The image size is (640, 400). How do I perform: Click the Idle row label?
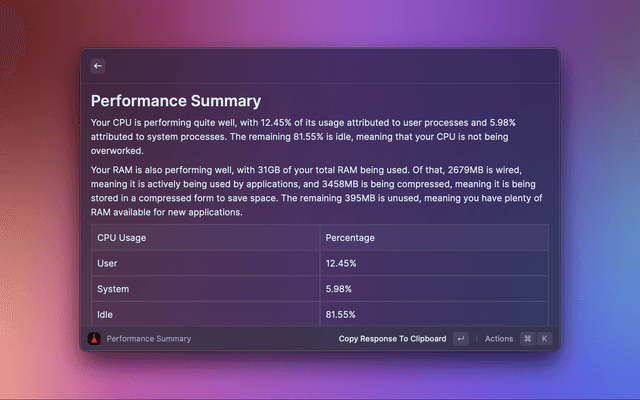pyautogui.click(x=105, y=314)
